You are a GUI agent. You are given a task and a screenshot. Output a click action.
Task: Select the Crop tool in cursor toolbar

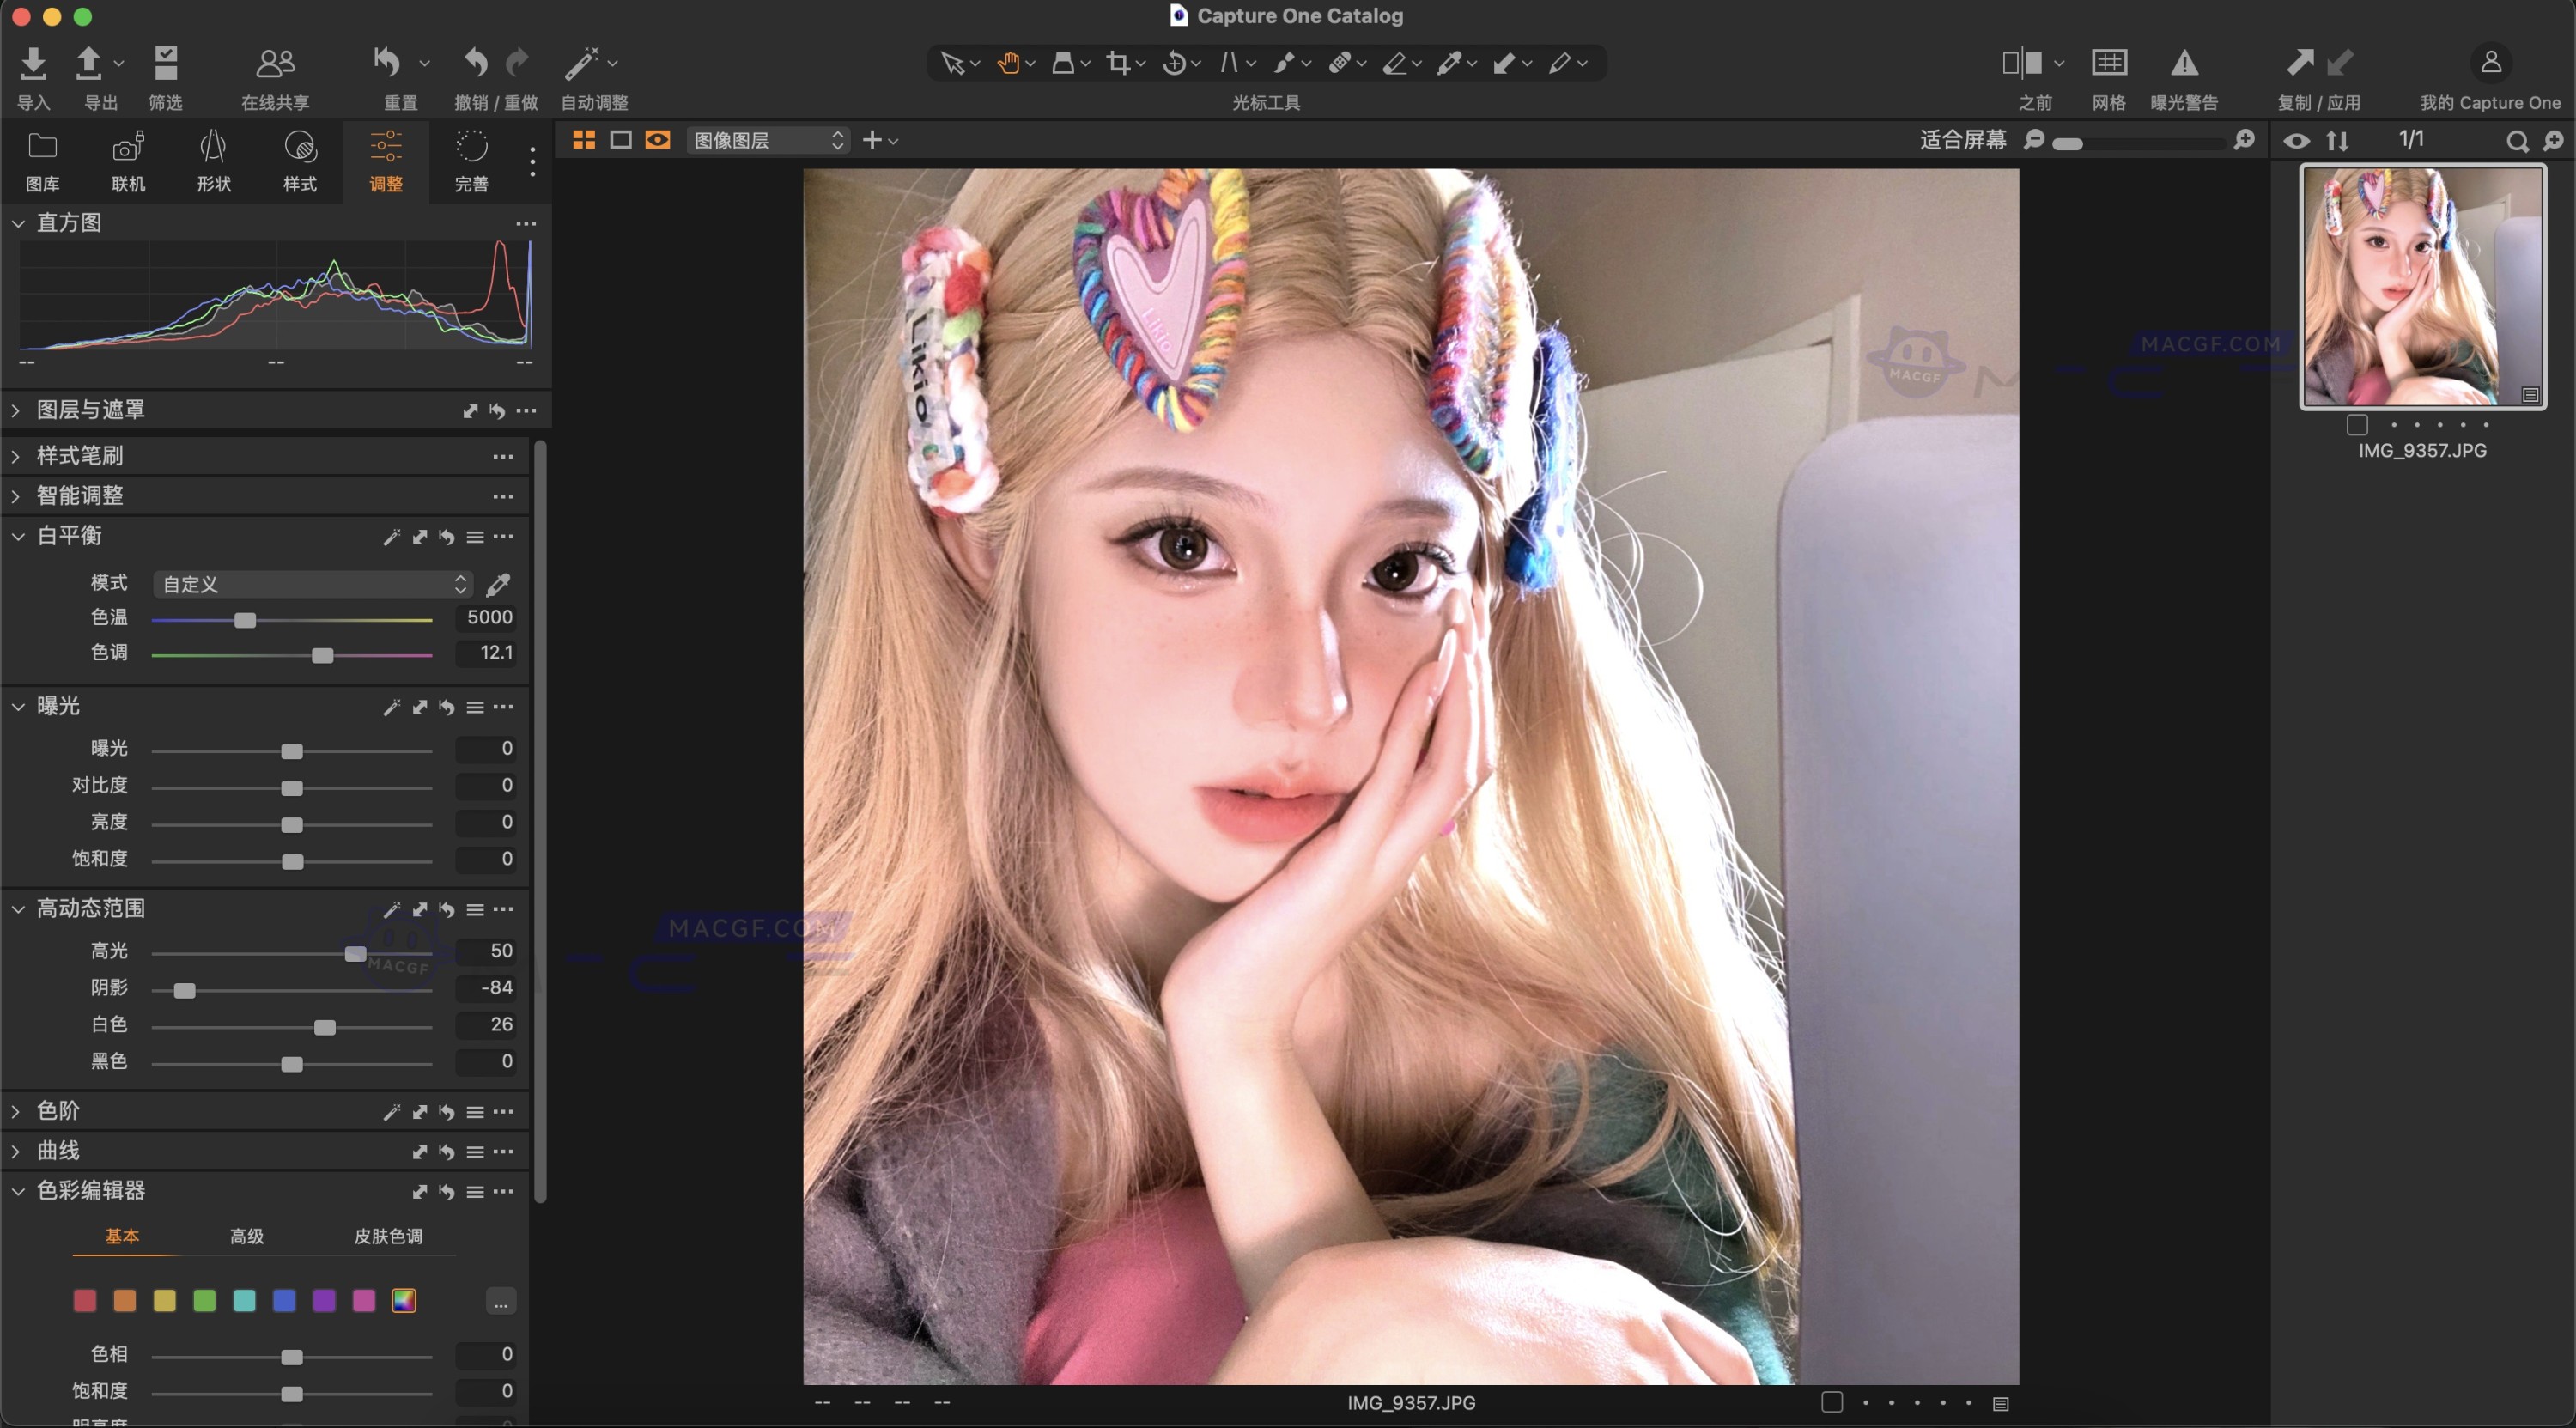[x=1118, y=63]
